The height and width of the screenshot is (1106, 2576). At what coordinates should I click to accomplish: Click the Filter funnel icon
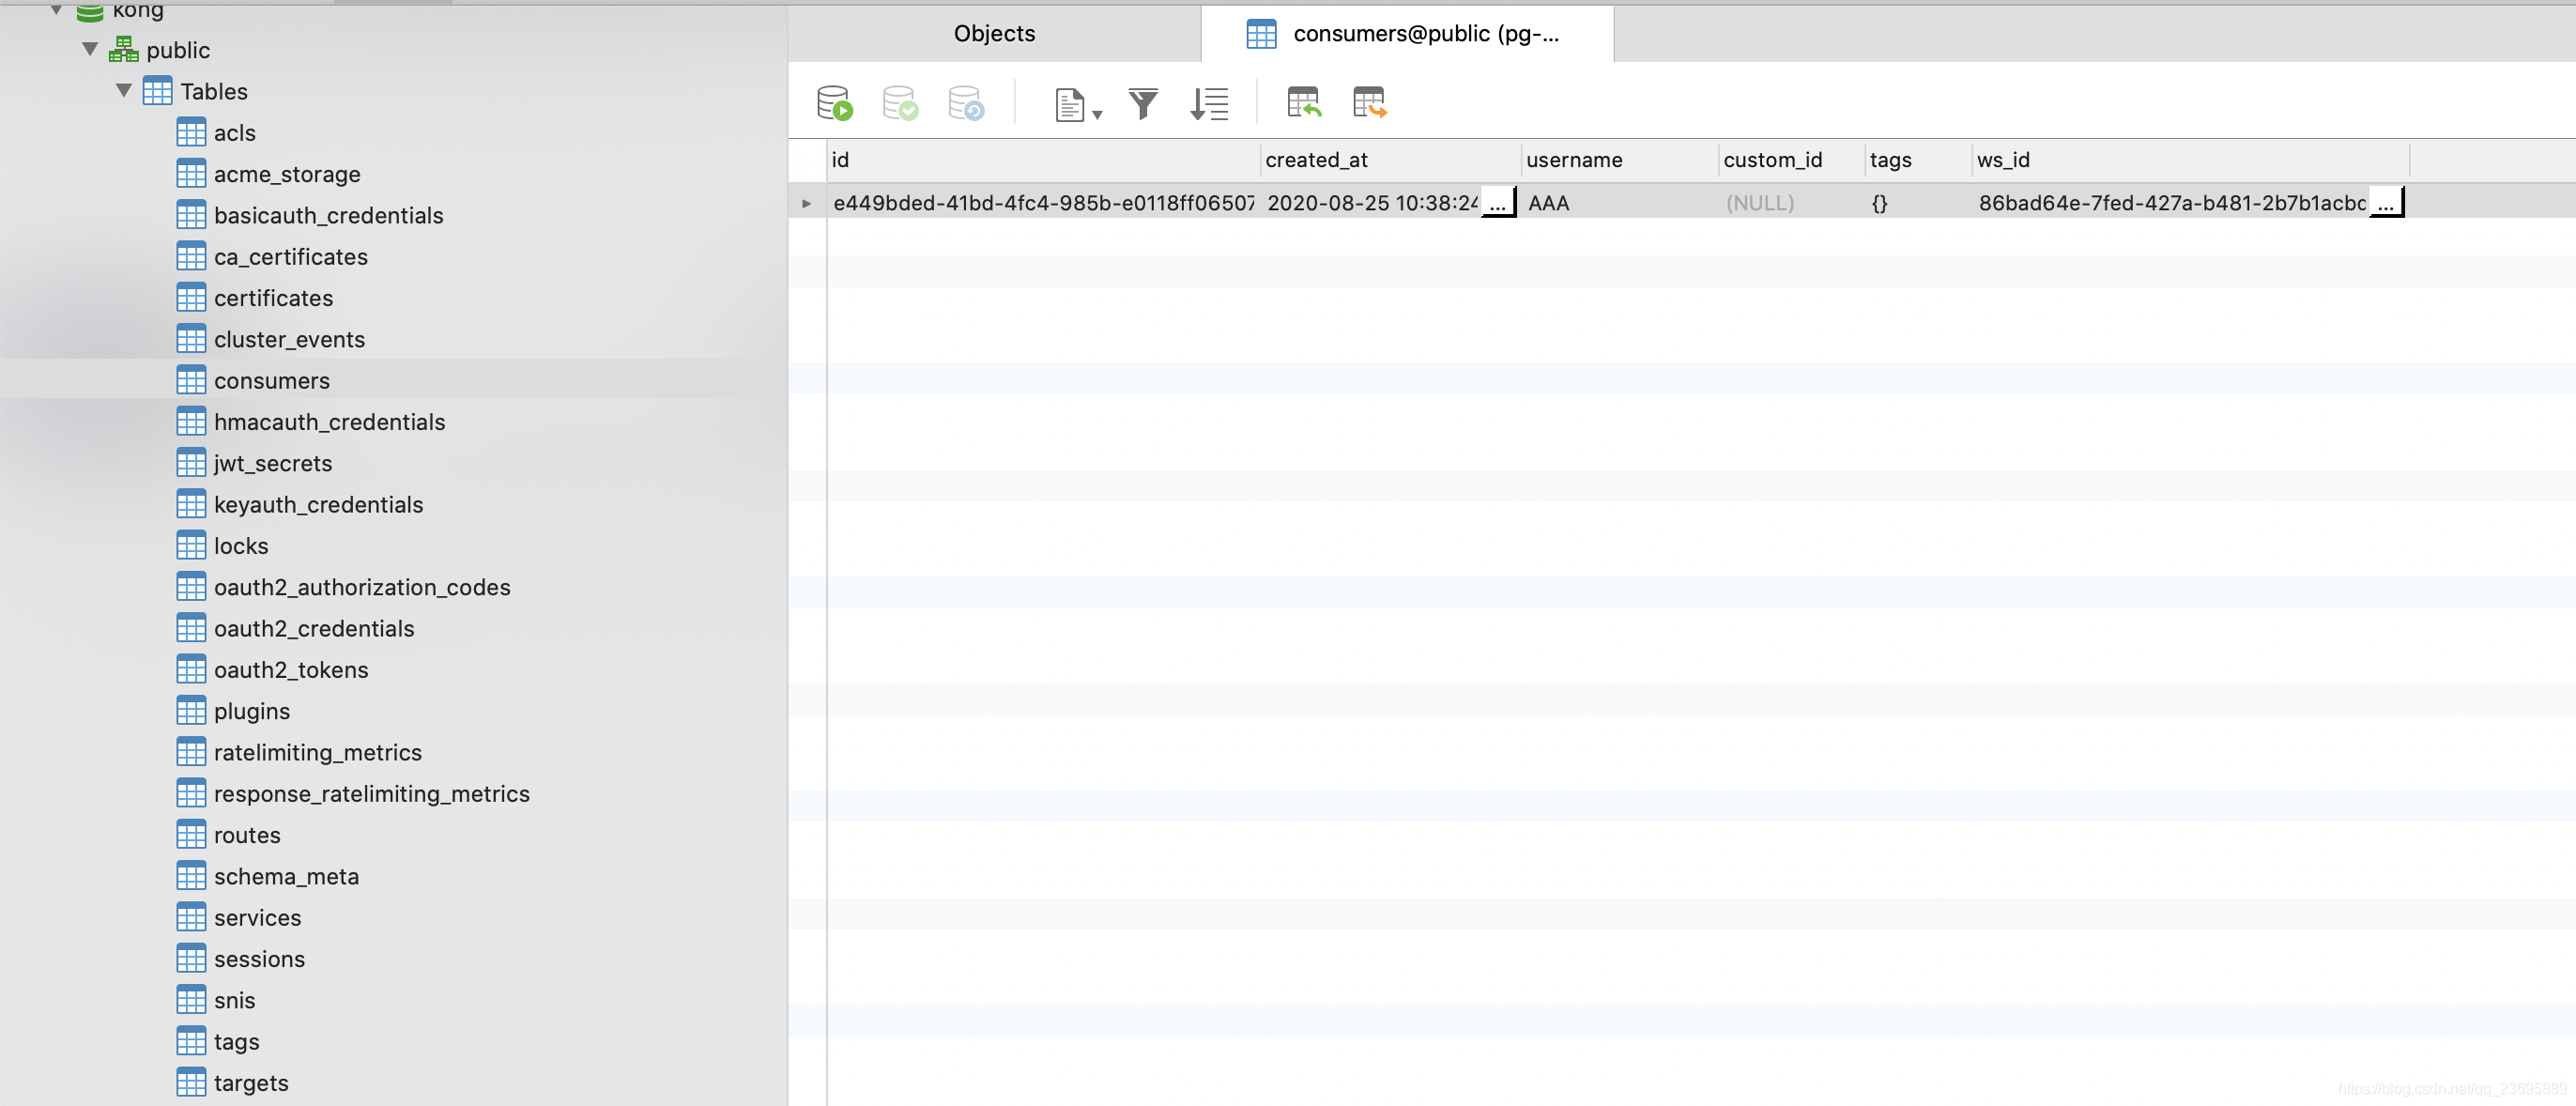(x=1143, y=103)
